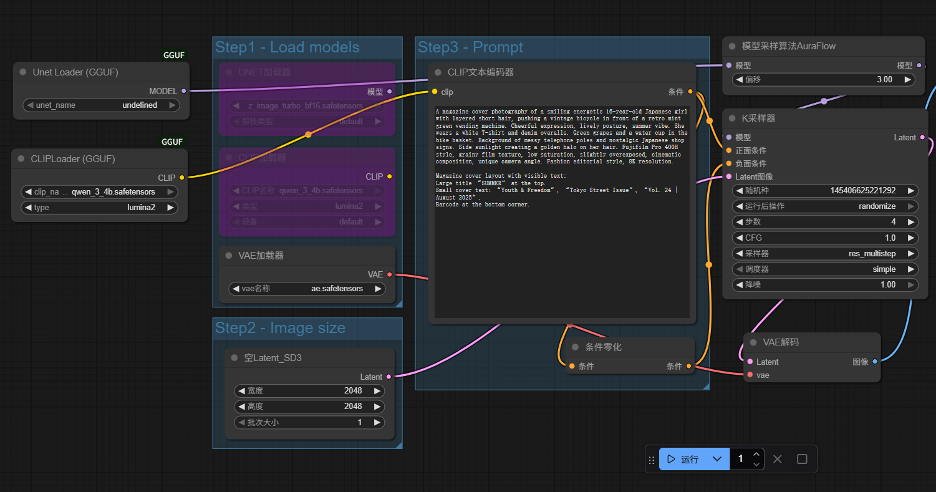
Task: Click the 运行 run button
Action: [683, 459]
